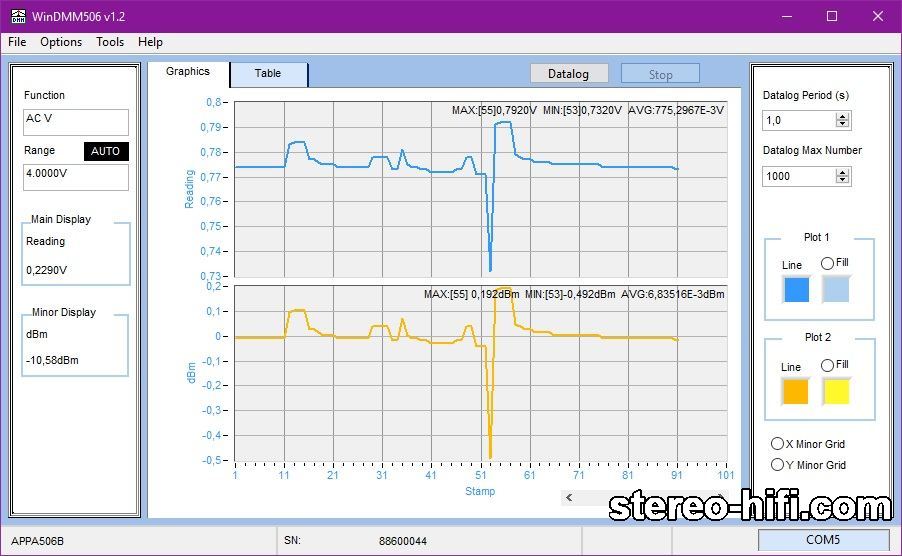Click the AUTO range button
Viewport: 902px width, 556px height.
(x=106, y=151)
